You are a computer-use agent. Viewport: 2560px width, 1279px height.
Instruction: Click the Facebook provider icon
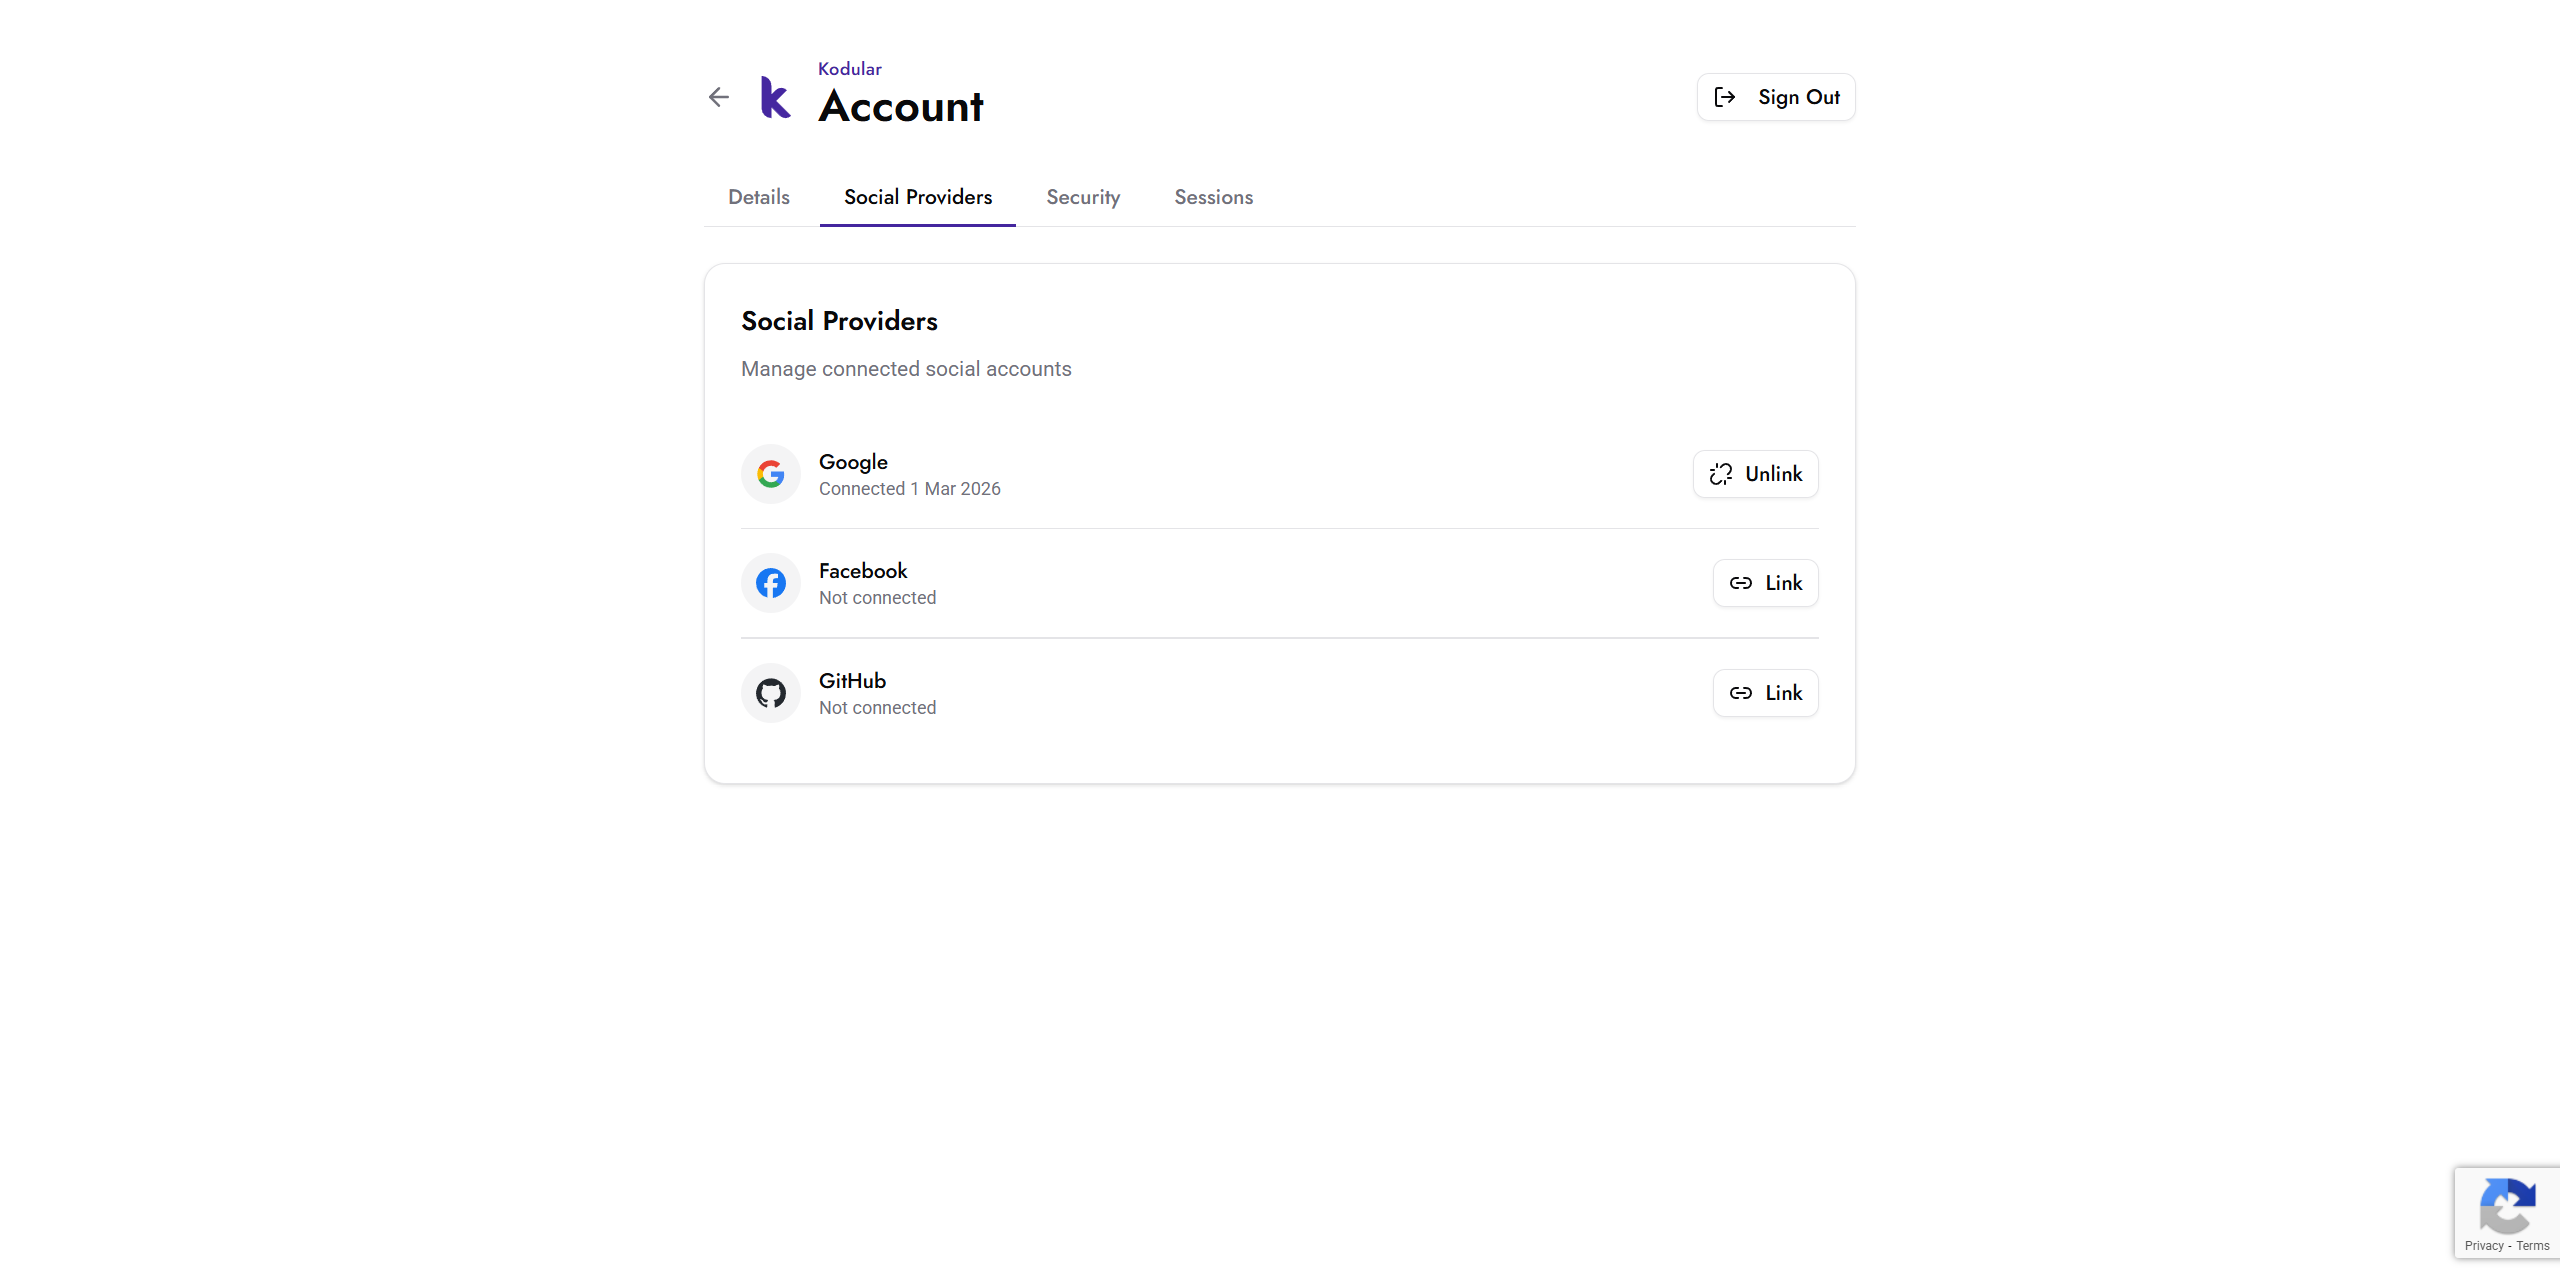tap(770, 583)
